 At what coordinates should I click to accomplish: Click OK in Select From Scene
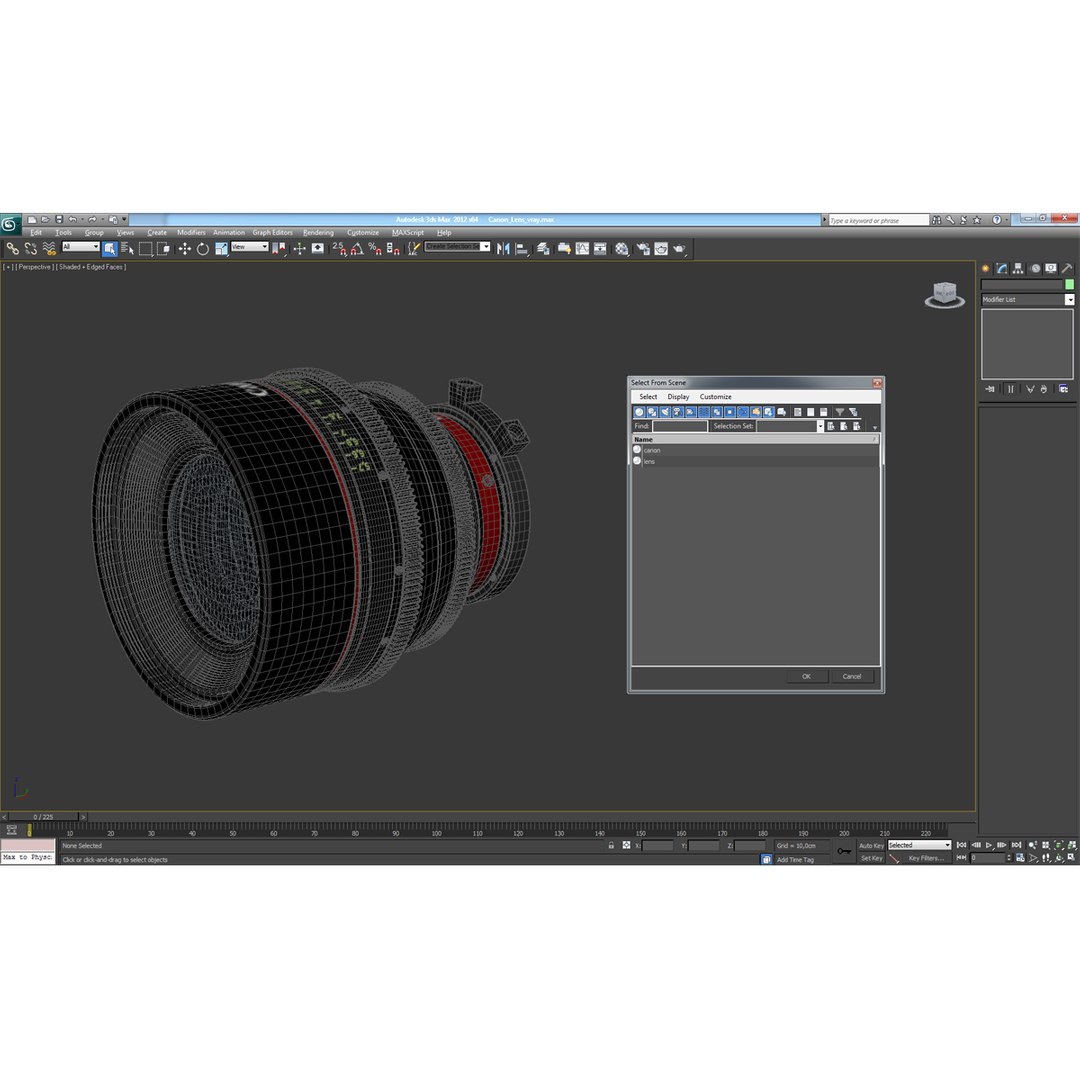point(807,676)
